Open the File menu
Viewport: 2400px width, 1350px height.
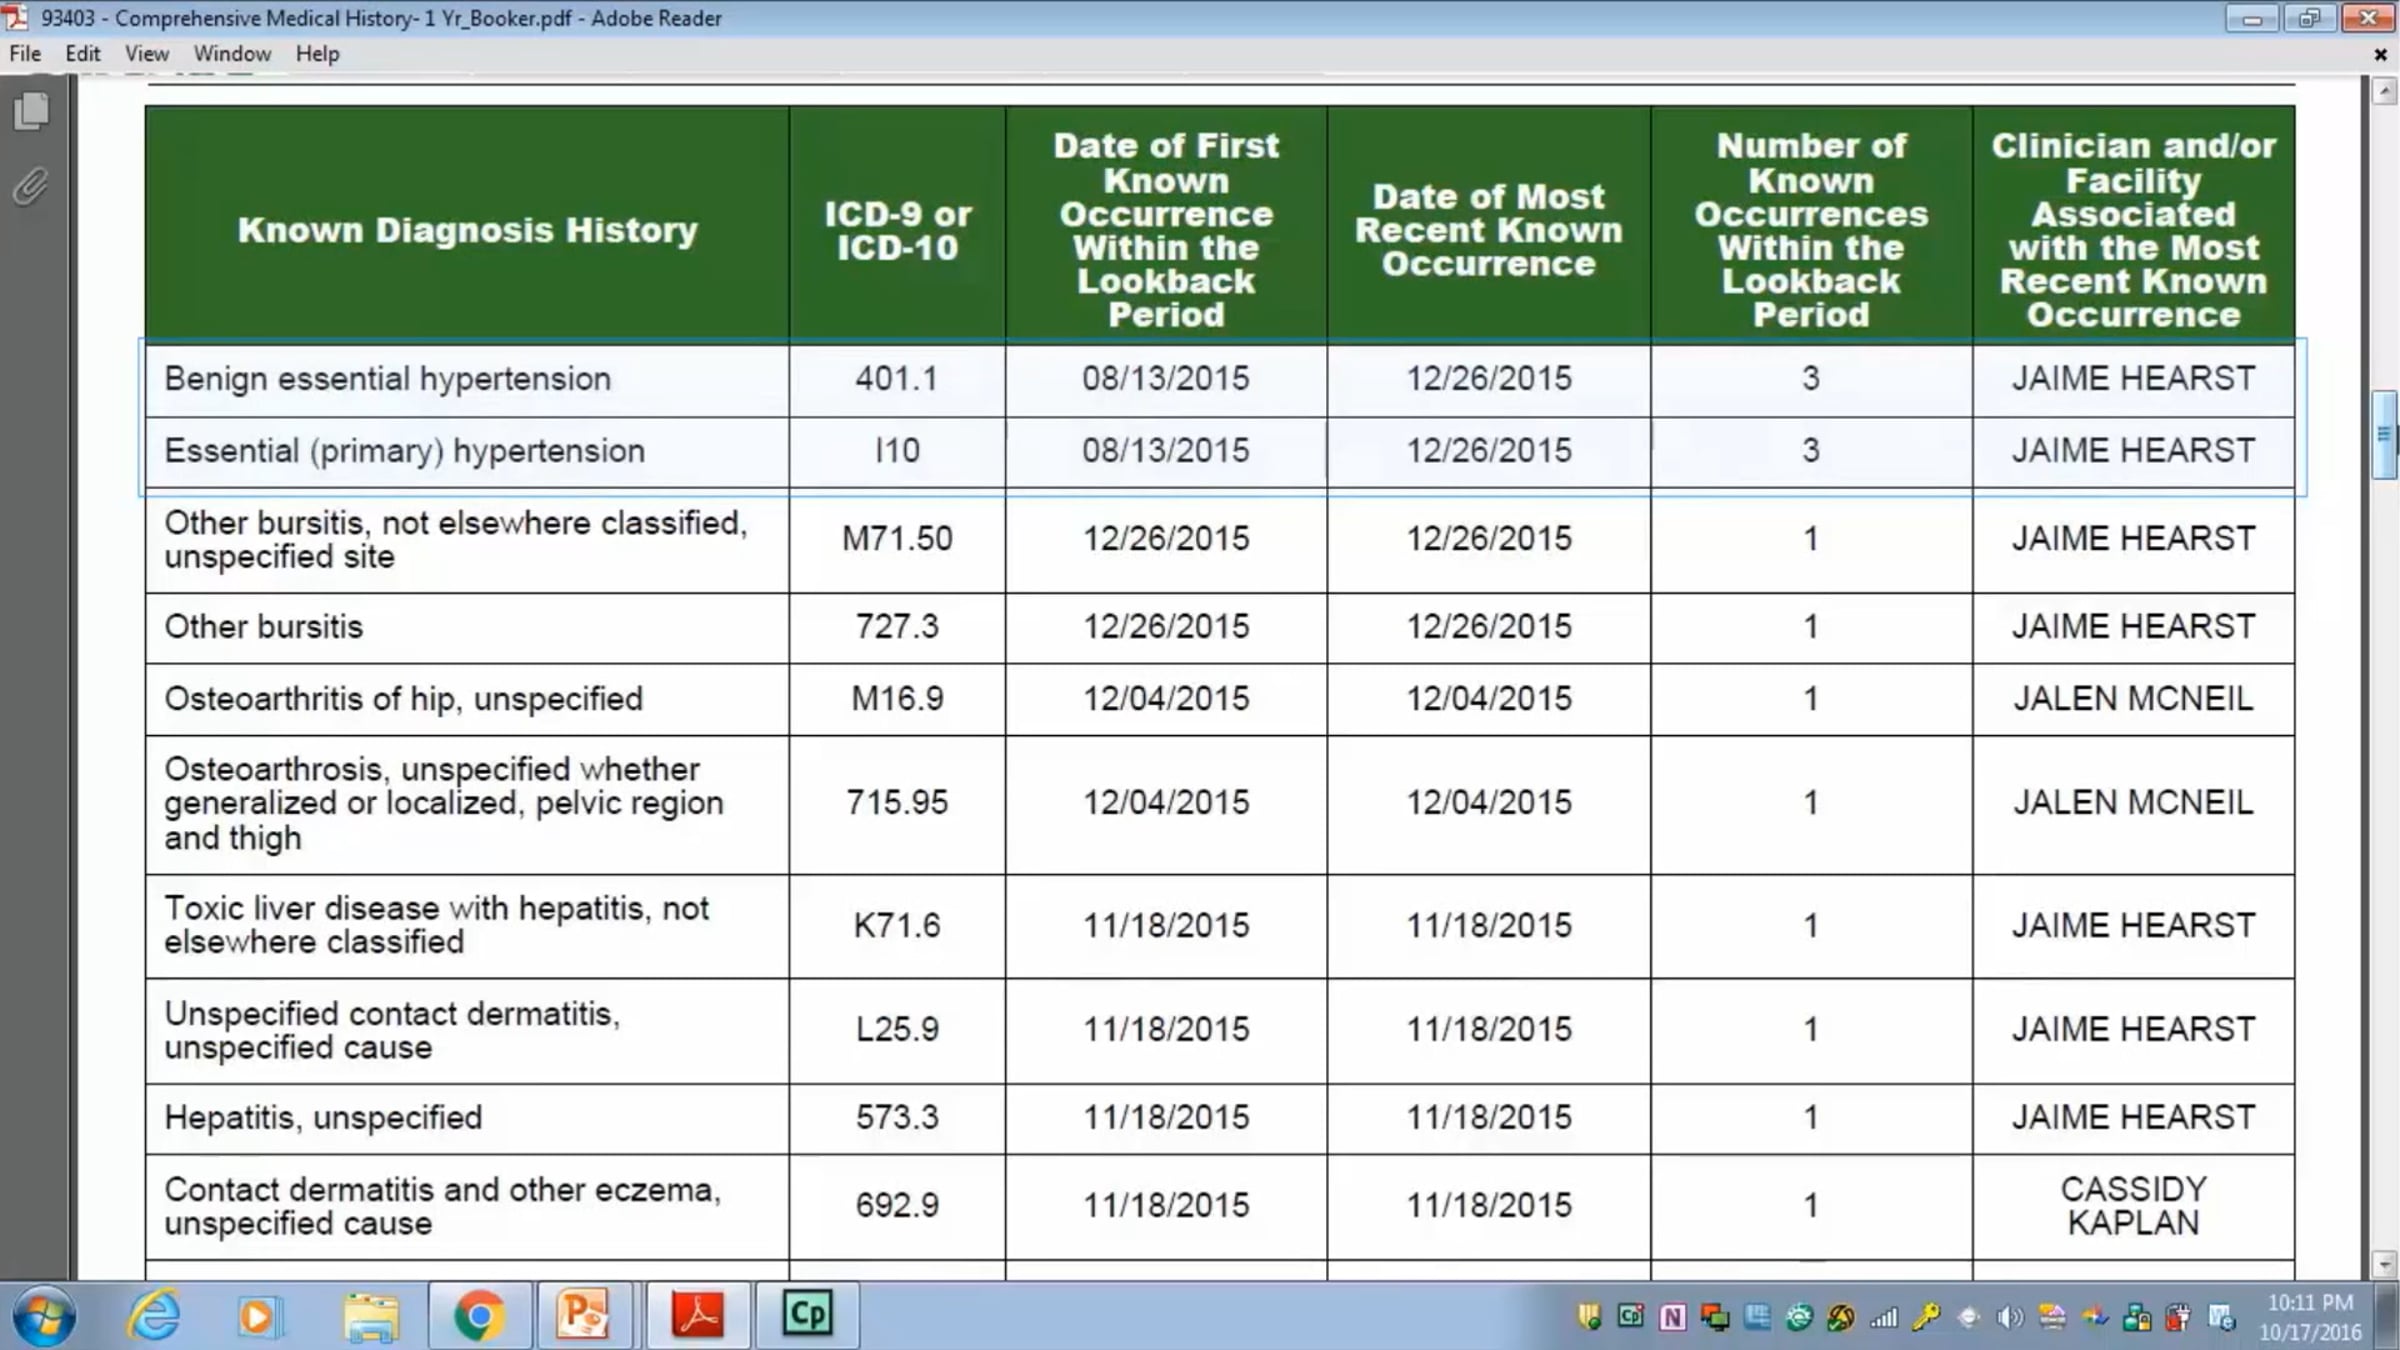coord(25,54)
